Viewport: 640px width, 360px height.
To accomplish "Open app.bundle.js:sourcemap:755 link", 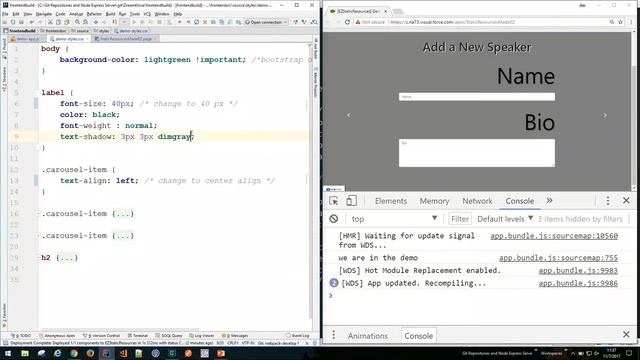I will (x=558, y=258).
